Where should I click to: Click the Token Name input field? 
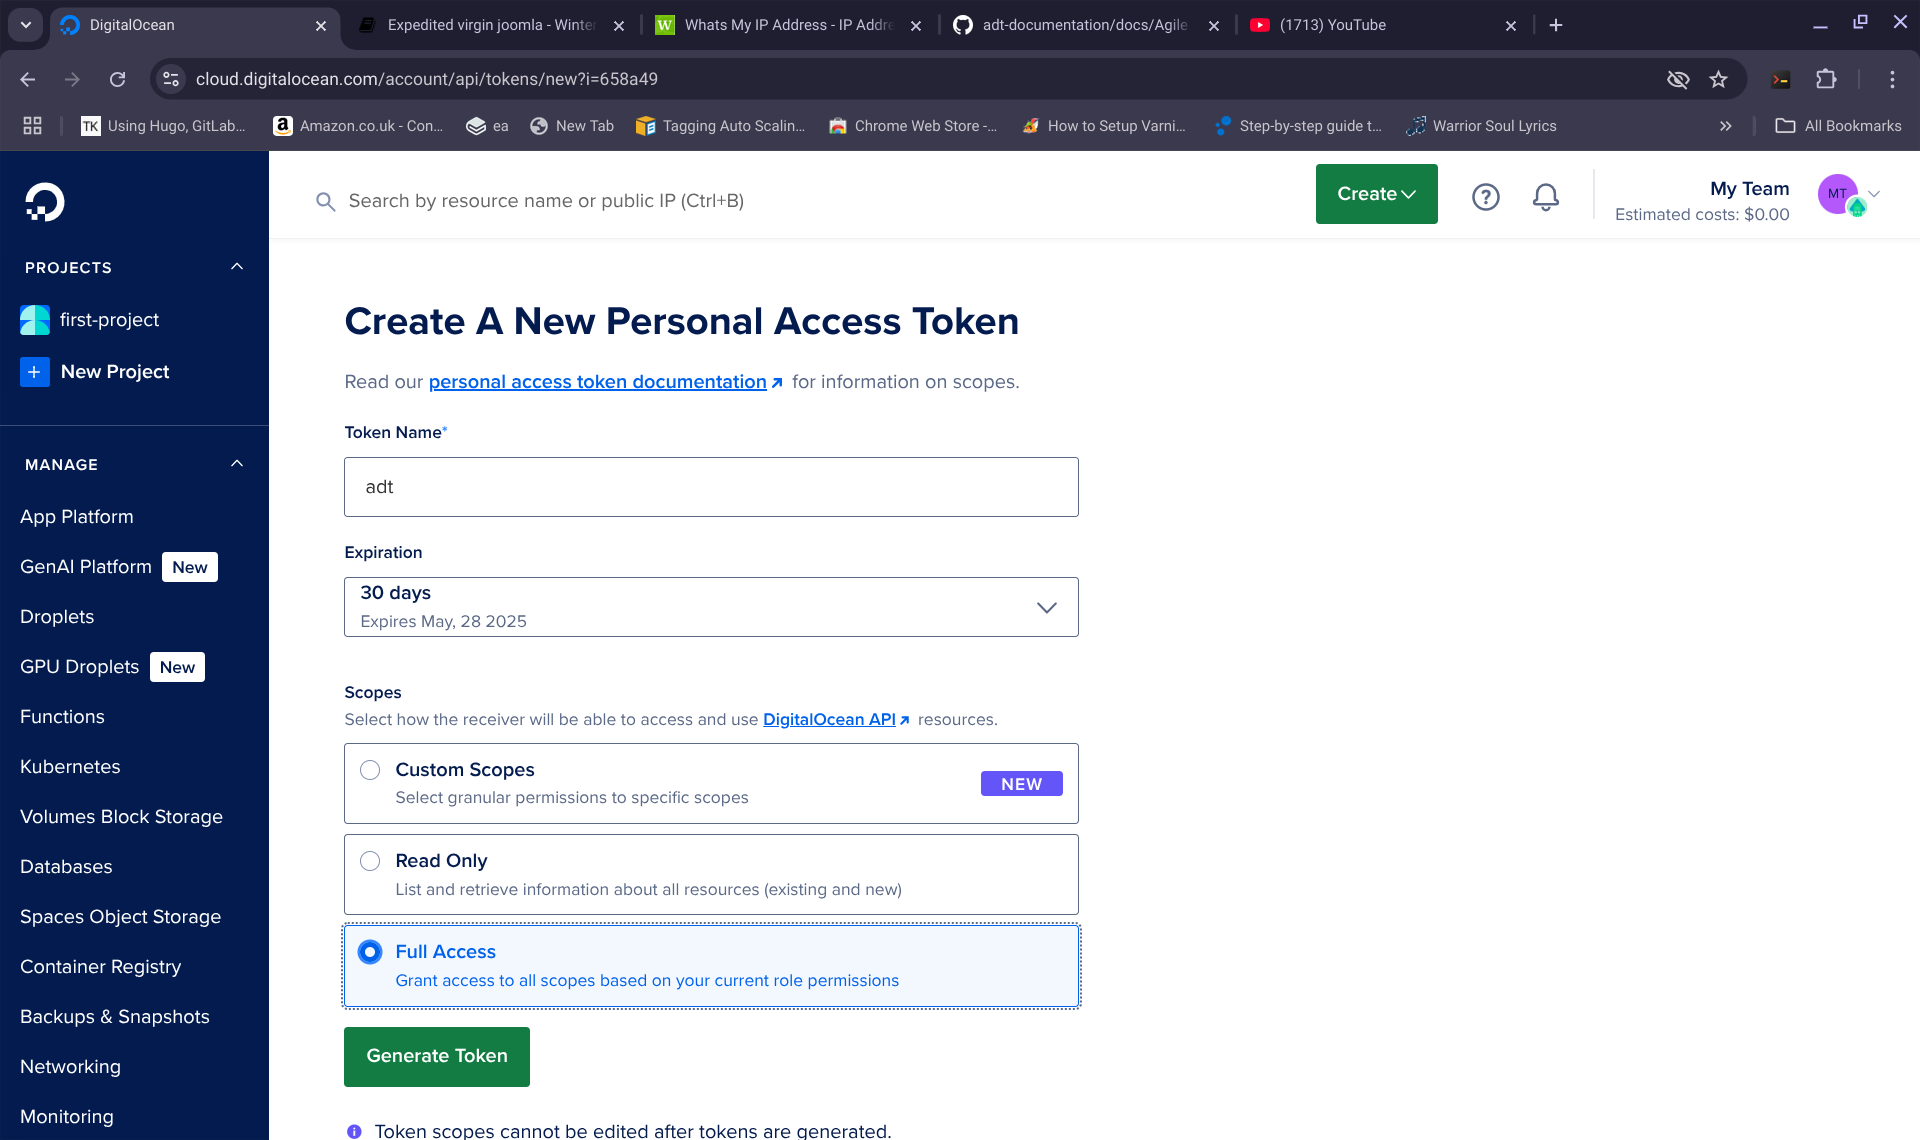pos(711,487)
